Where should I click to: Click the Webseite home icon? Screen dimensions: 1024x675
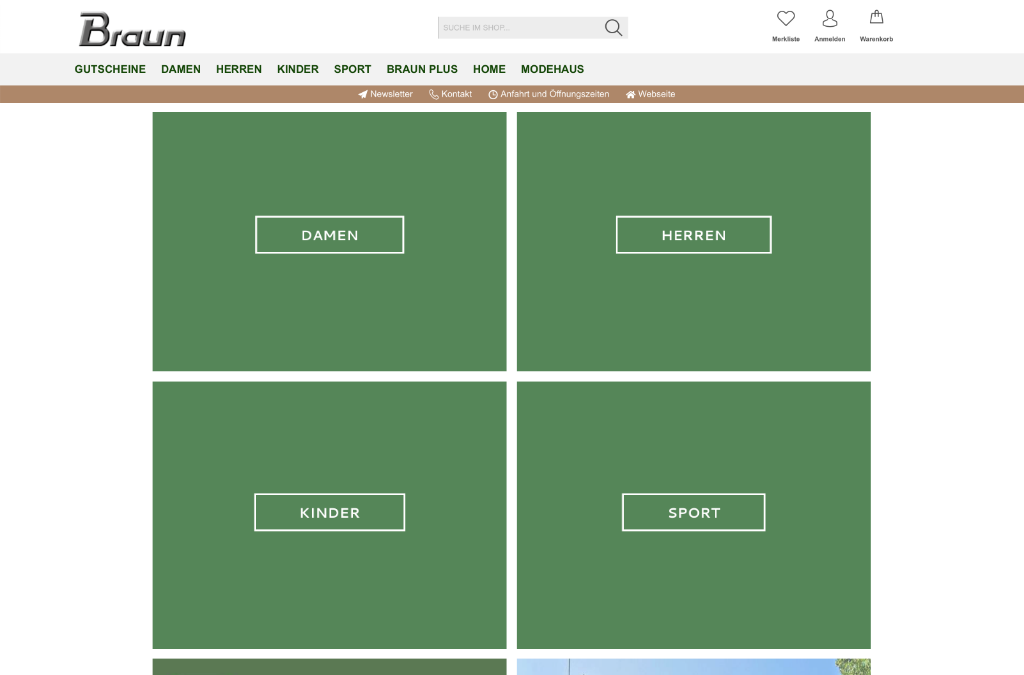click(631, 94)
